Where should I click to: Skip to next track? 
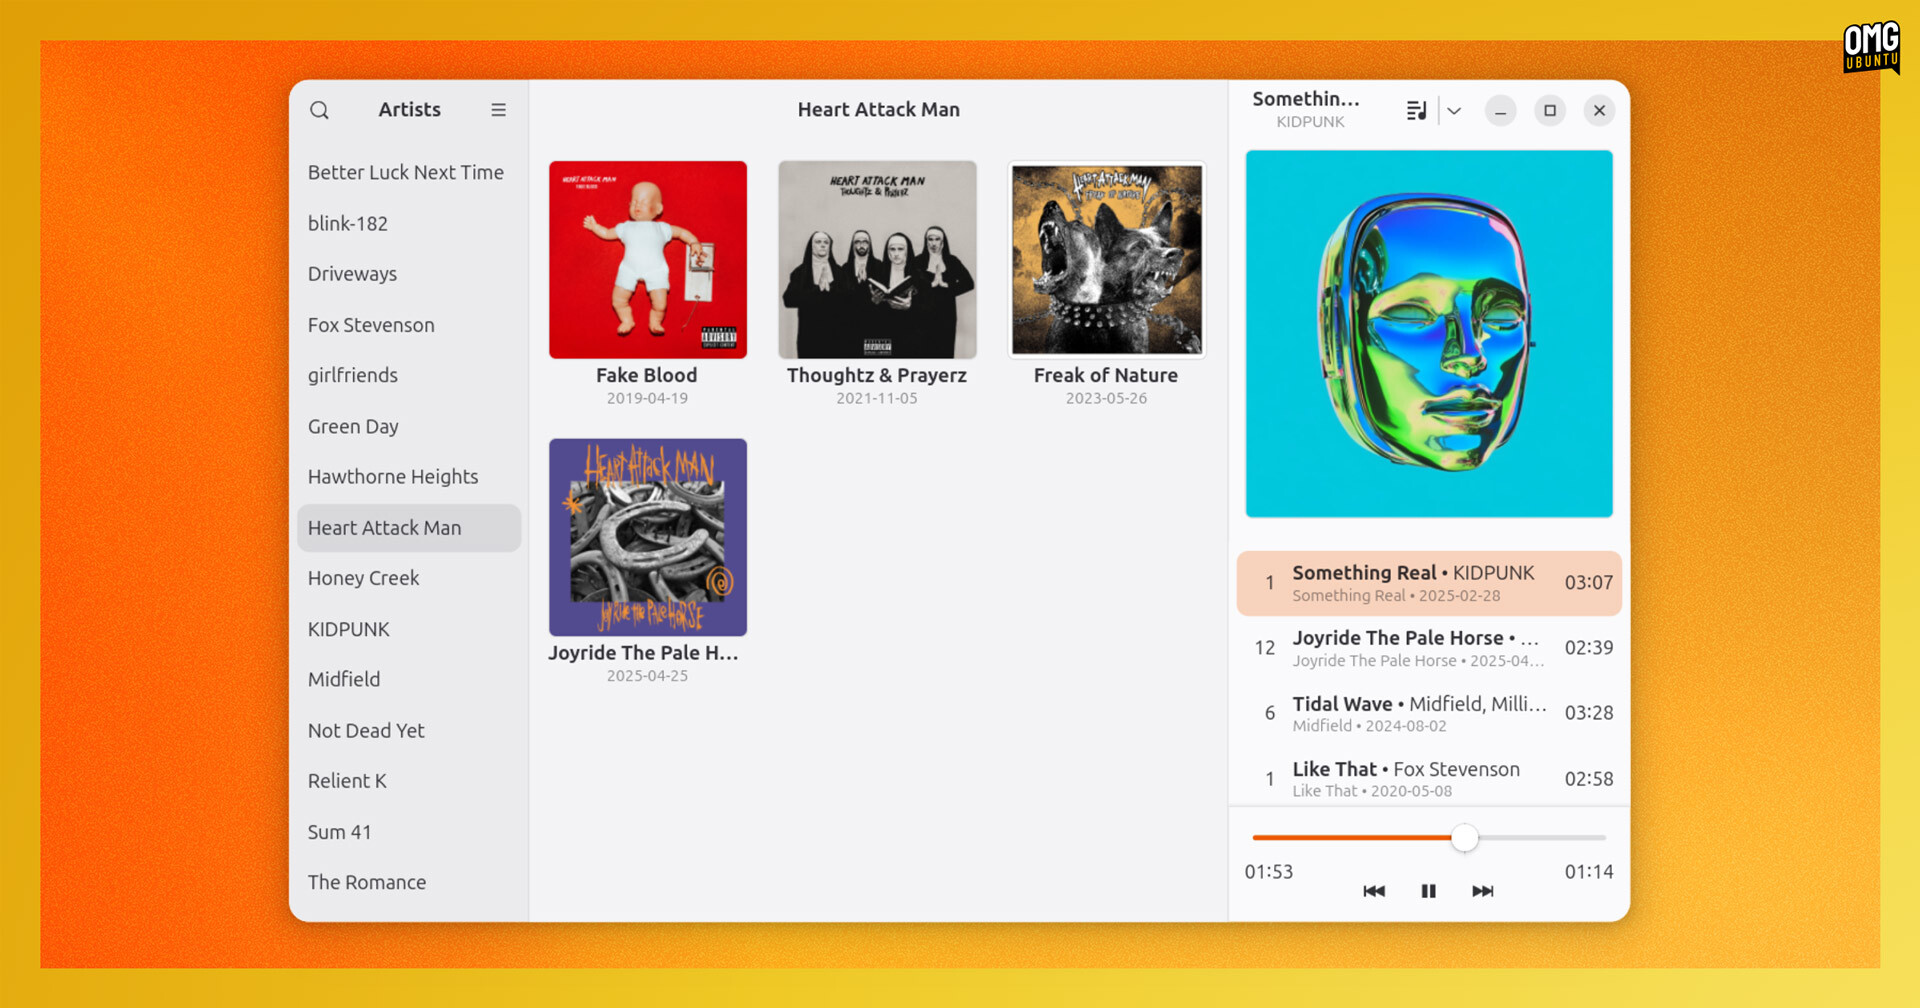click(x=1483, y=891)
